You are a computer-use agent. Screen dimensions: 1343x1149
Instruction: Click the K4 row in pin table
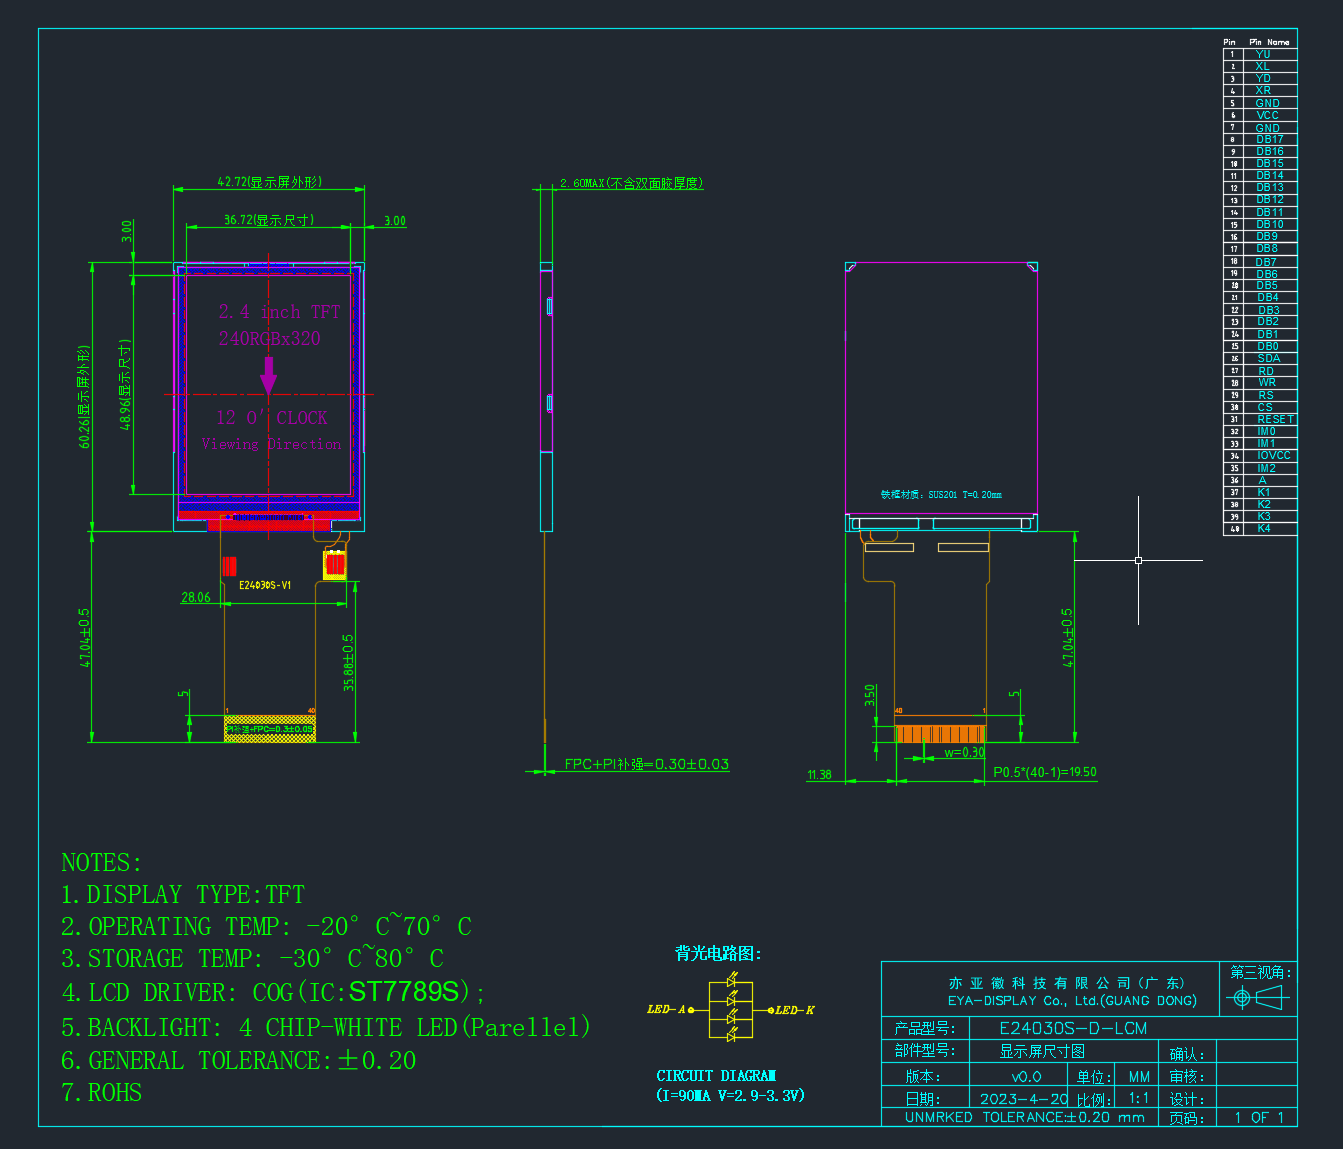(1260, 528)
